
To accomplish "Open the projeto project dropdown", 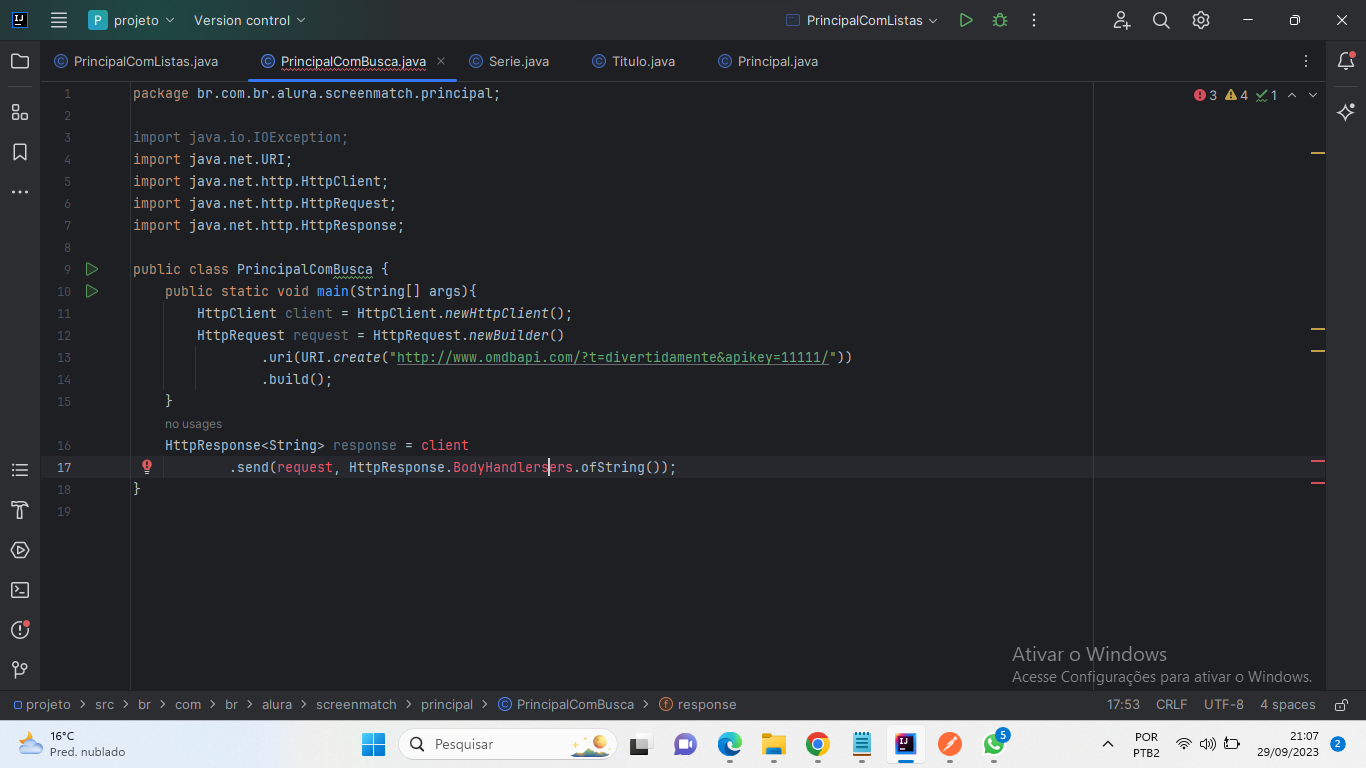I will (x=131, y=20).
